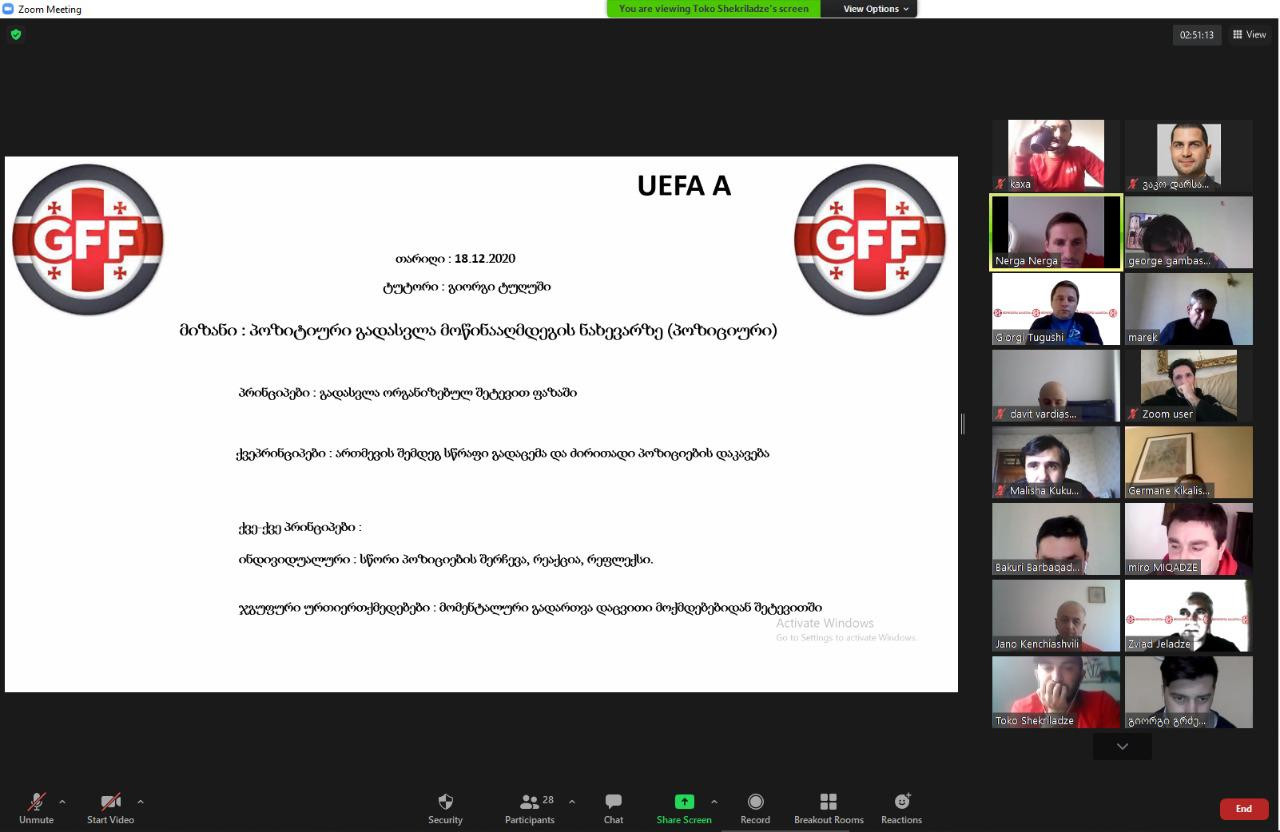
Task: Expand share options arrow beside Share Screen
Action: coord(714,802)
